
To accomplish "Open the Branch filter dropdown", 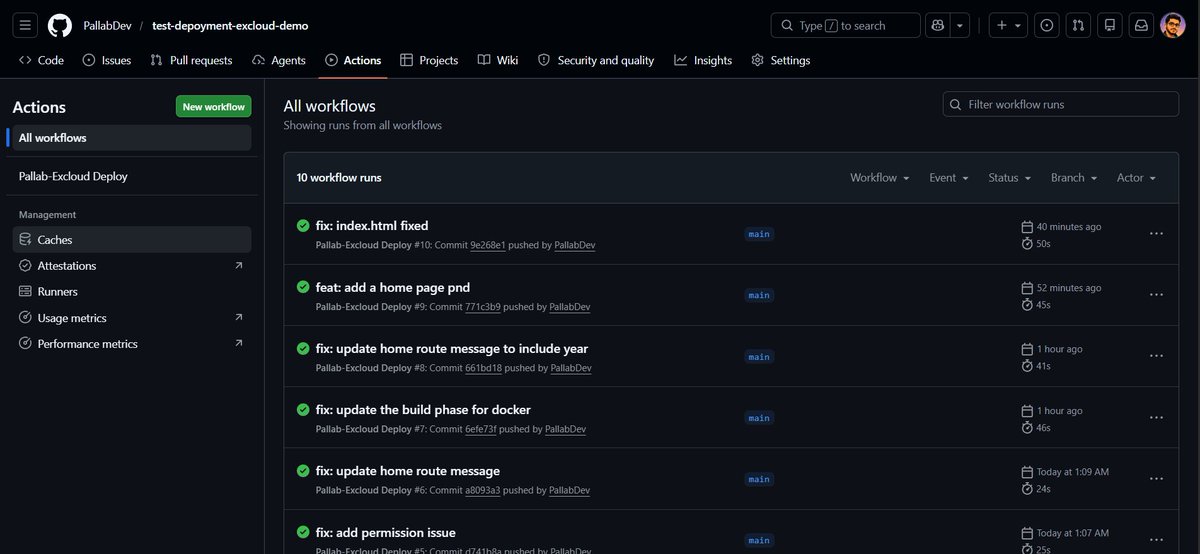I will click(x=1074, y=178).
